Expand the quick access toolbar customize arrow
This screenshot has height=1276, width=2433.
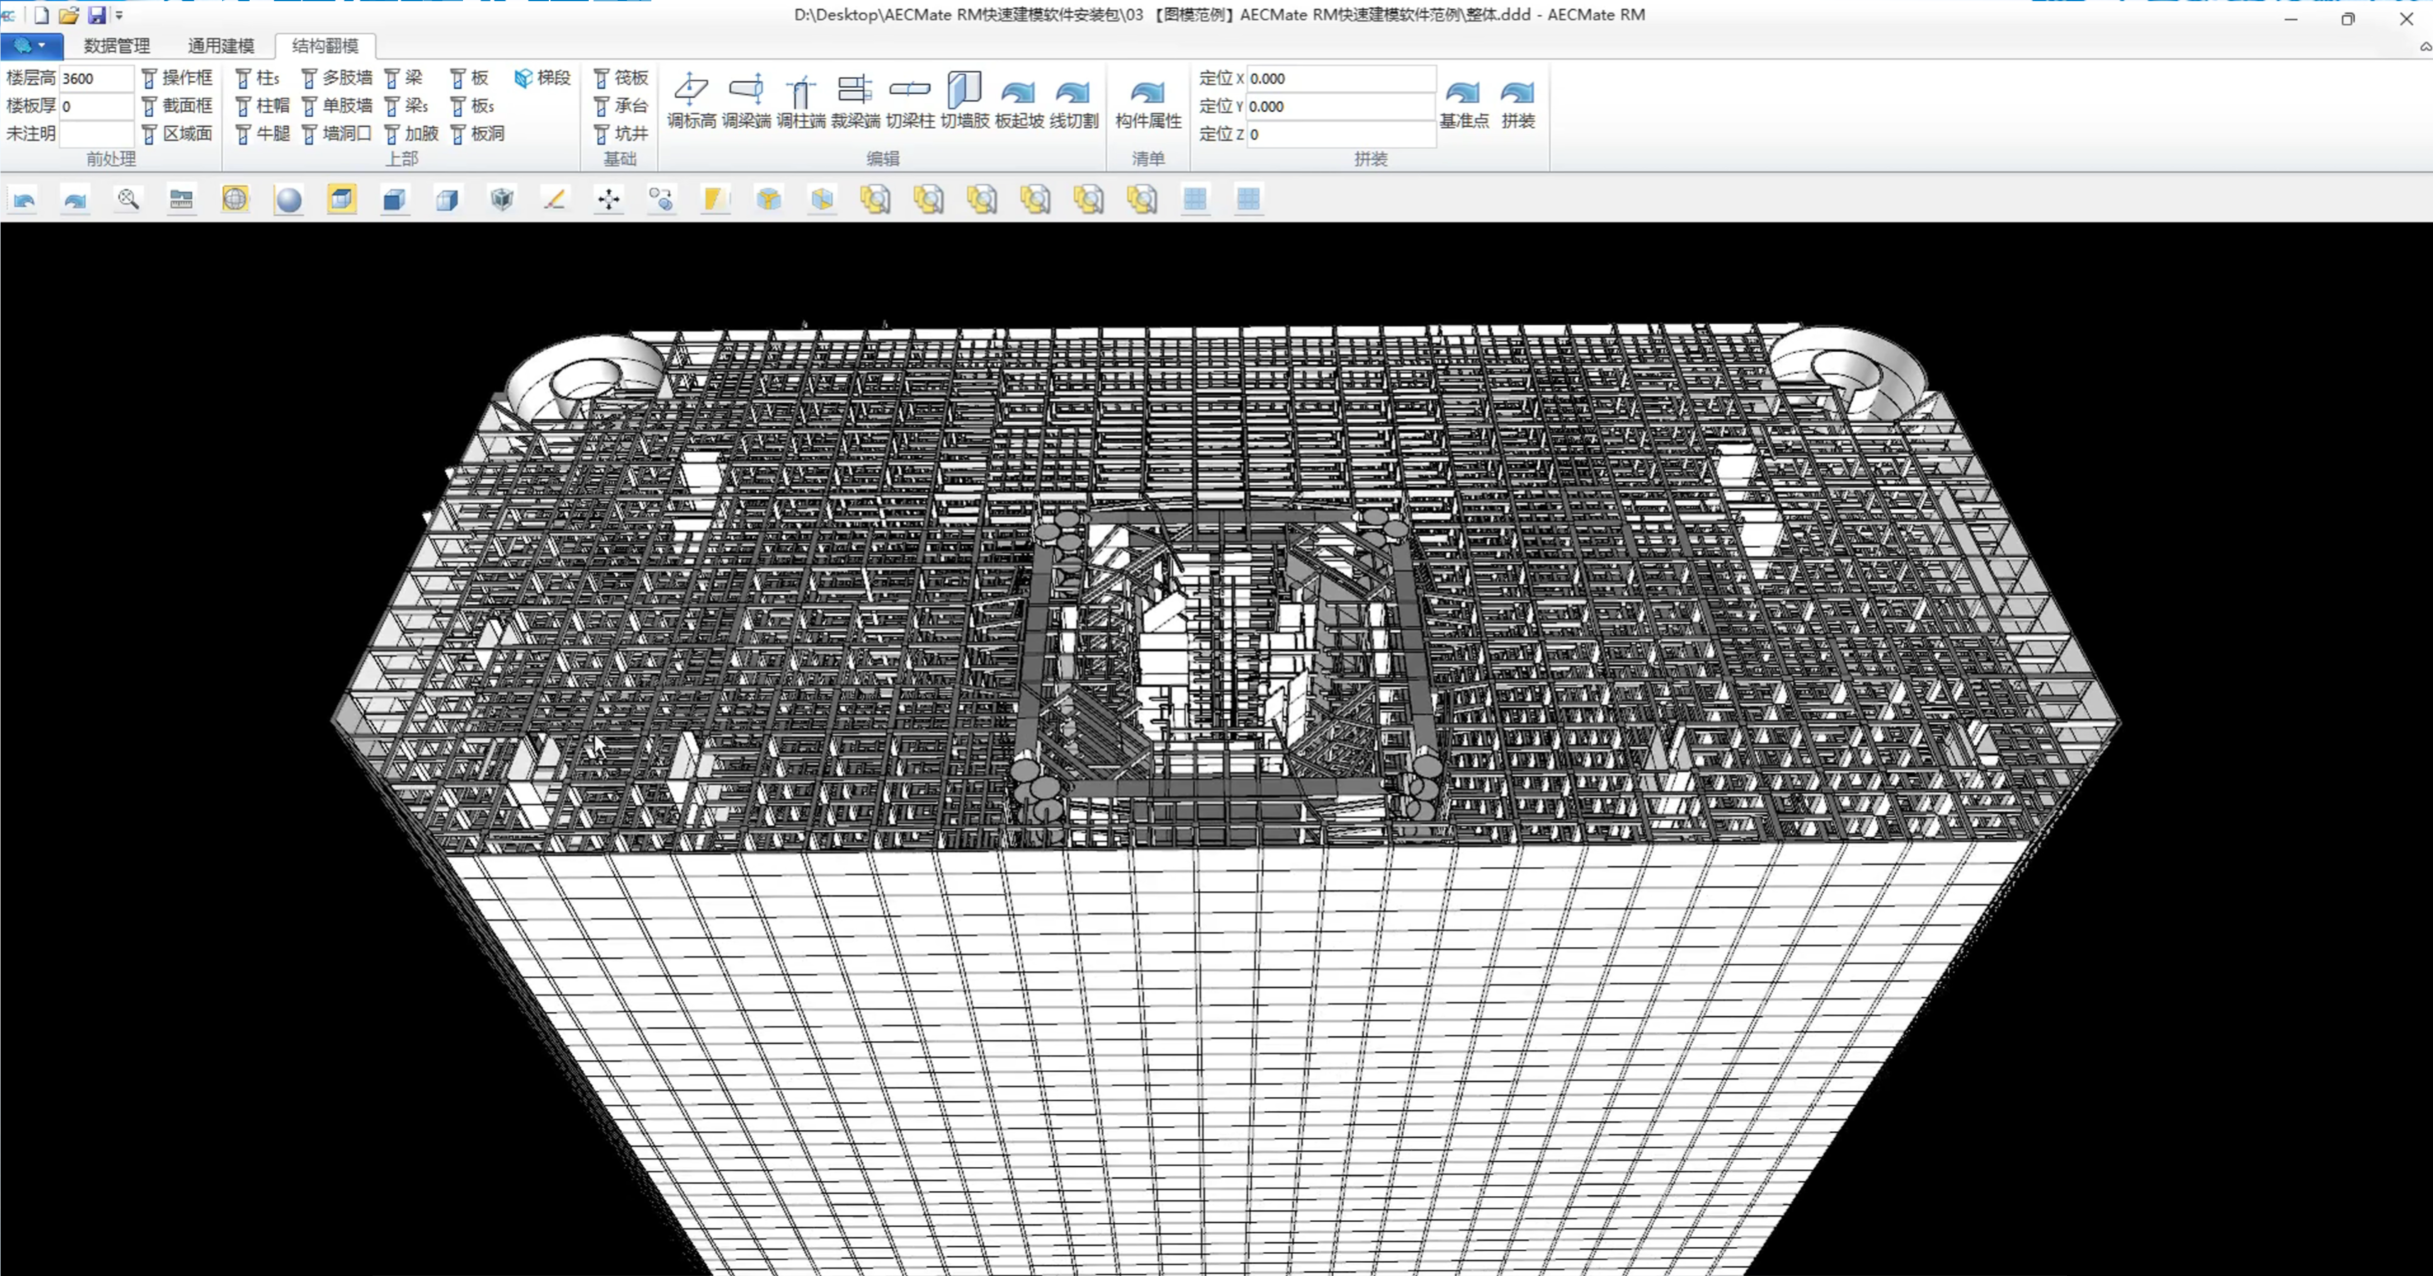click(x=119, y=15)
